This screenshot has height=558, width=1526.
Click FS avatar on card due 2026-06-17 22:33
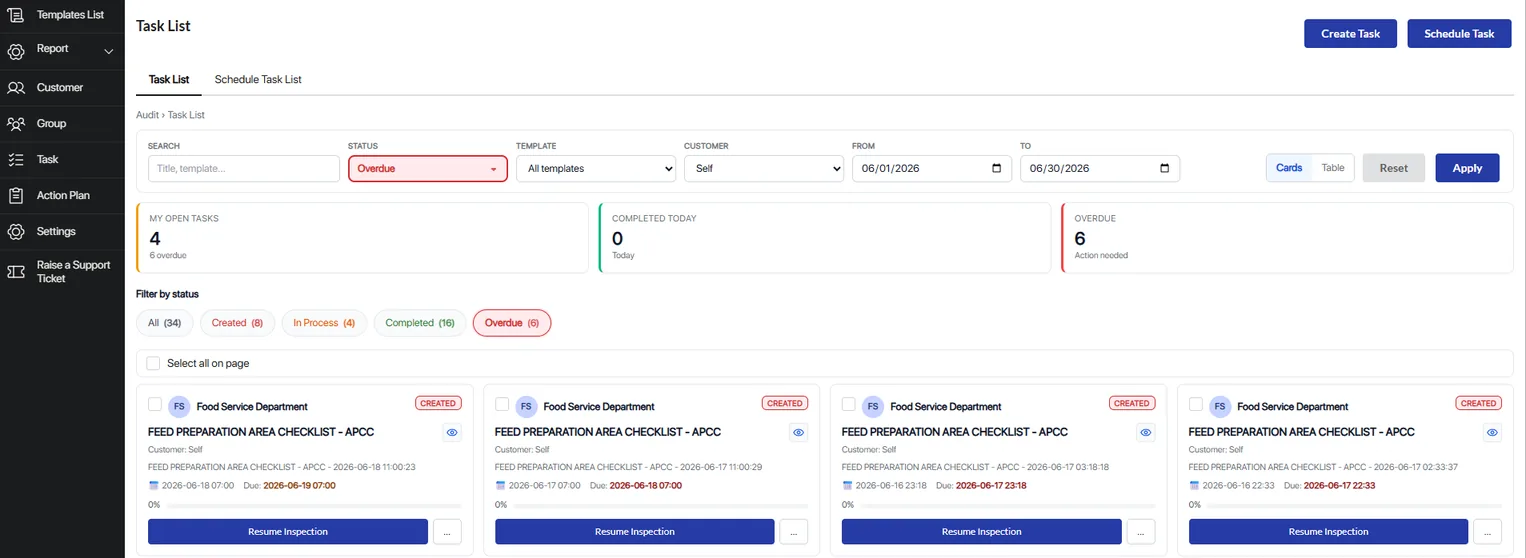click(1220, 407)
